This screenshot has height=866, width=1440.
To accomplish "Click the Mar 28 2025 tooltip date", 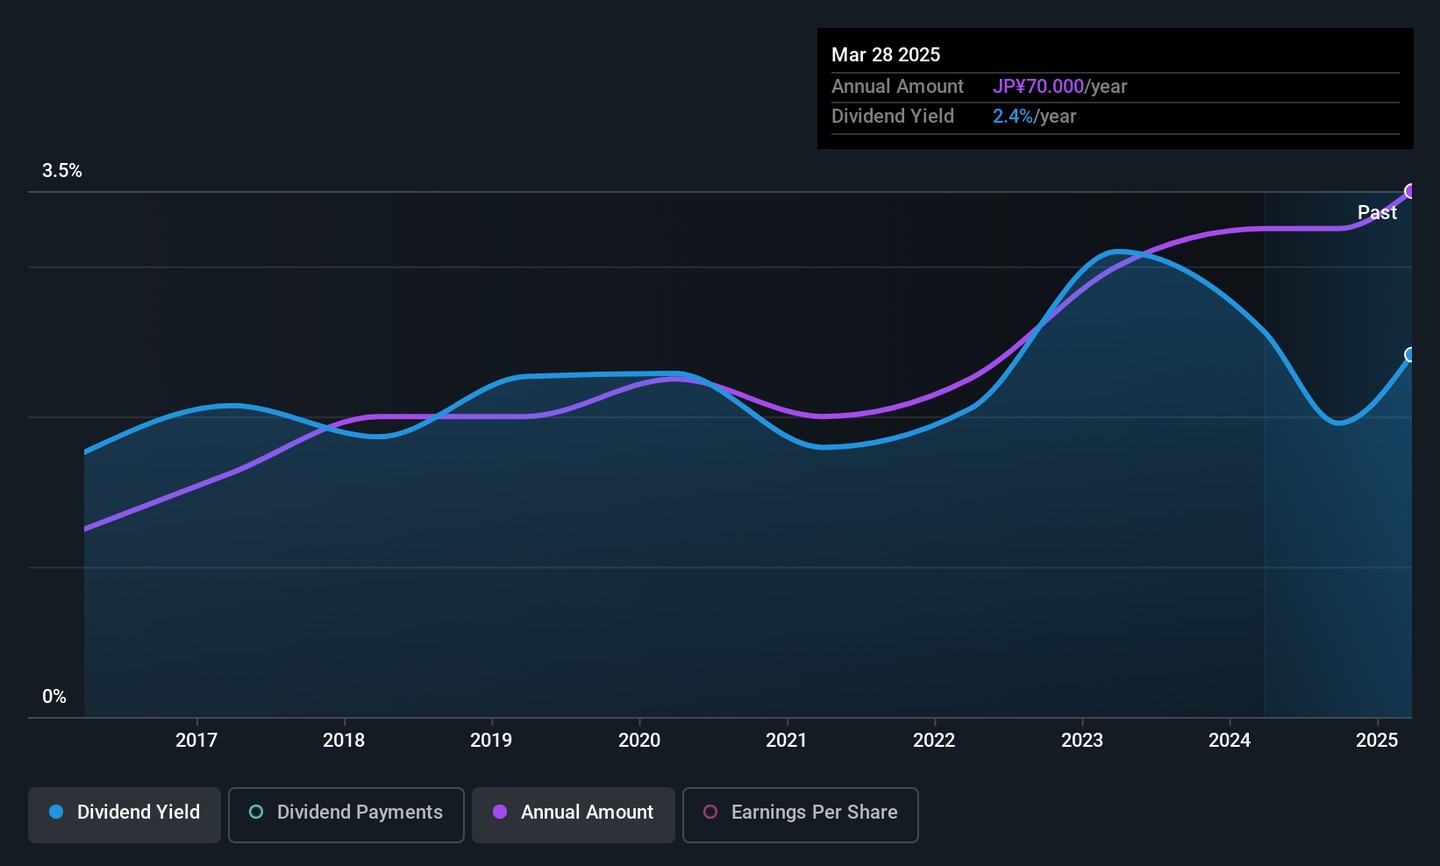I will click(x=886, y=55).
